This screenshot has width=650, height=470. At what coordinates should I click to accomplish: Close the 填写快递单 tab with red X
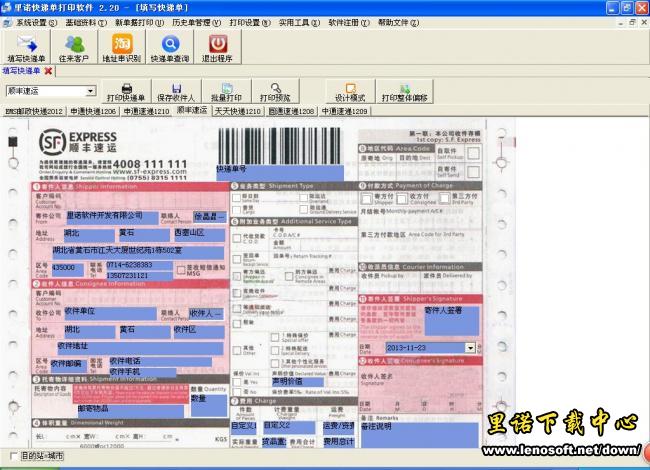pyautogui.click(x=48, y=71)
